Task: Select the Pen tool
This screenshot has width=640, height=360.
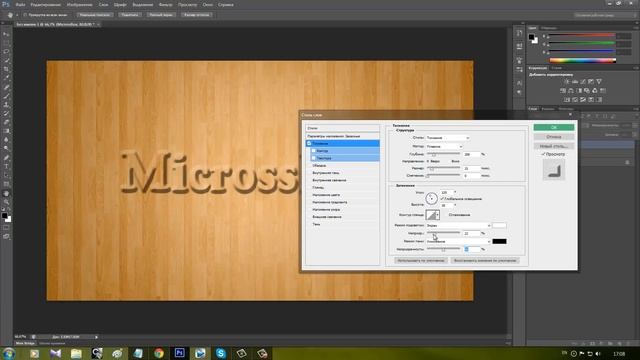Action: coord(6,158)
